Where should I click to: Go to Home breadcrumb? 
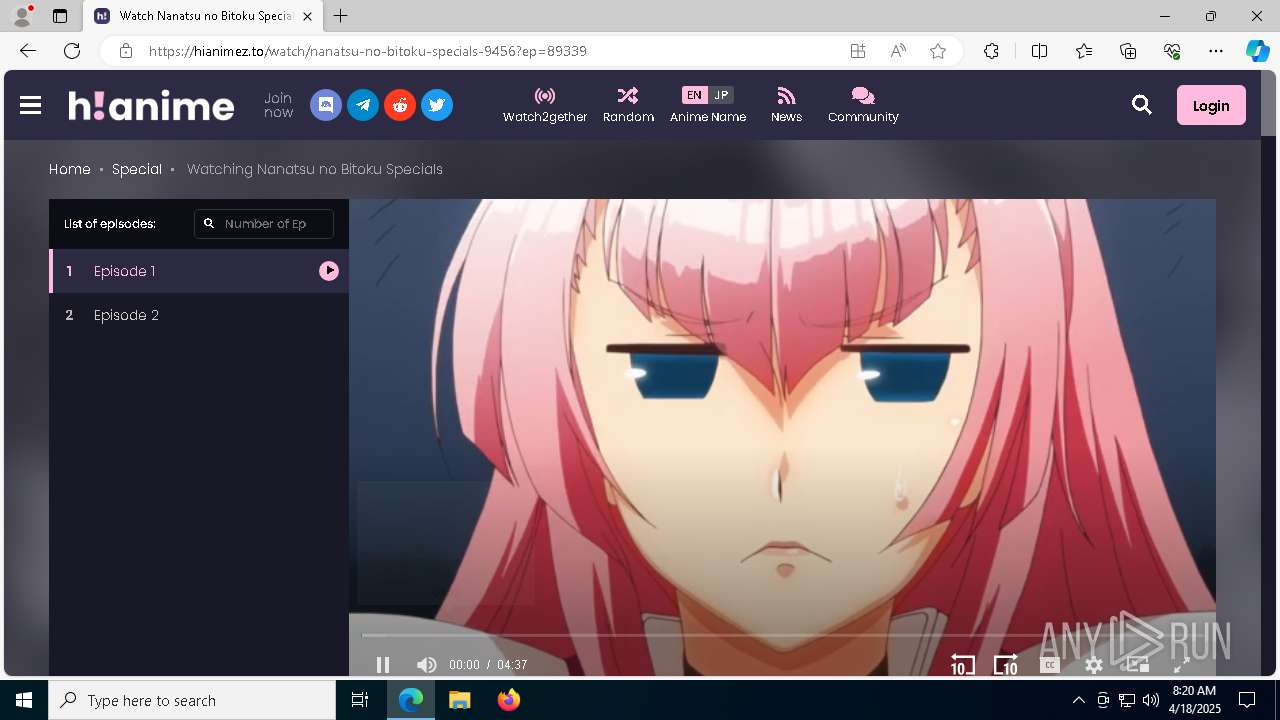pyautogui.click(x=70, y=169)
